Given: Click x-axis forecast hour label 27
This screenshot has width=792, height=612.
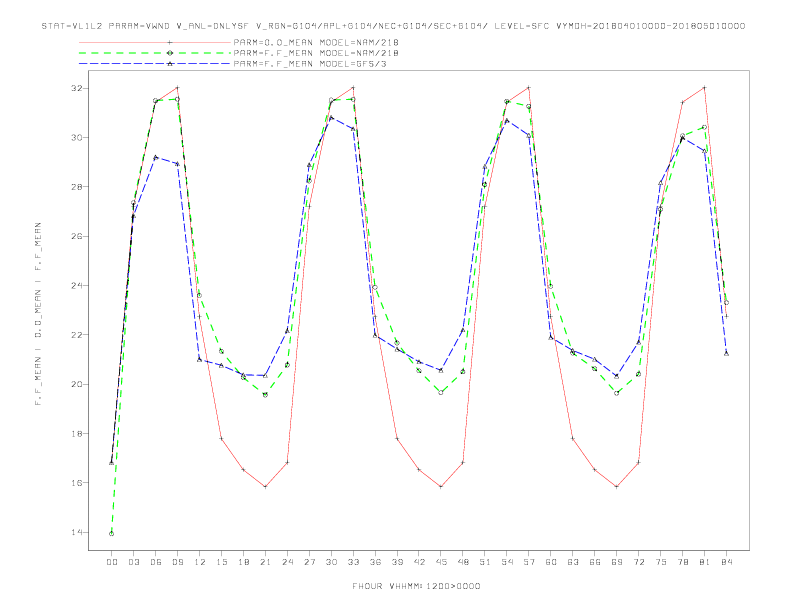Looking at the screenshot, I should click(x=310, y=562).
